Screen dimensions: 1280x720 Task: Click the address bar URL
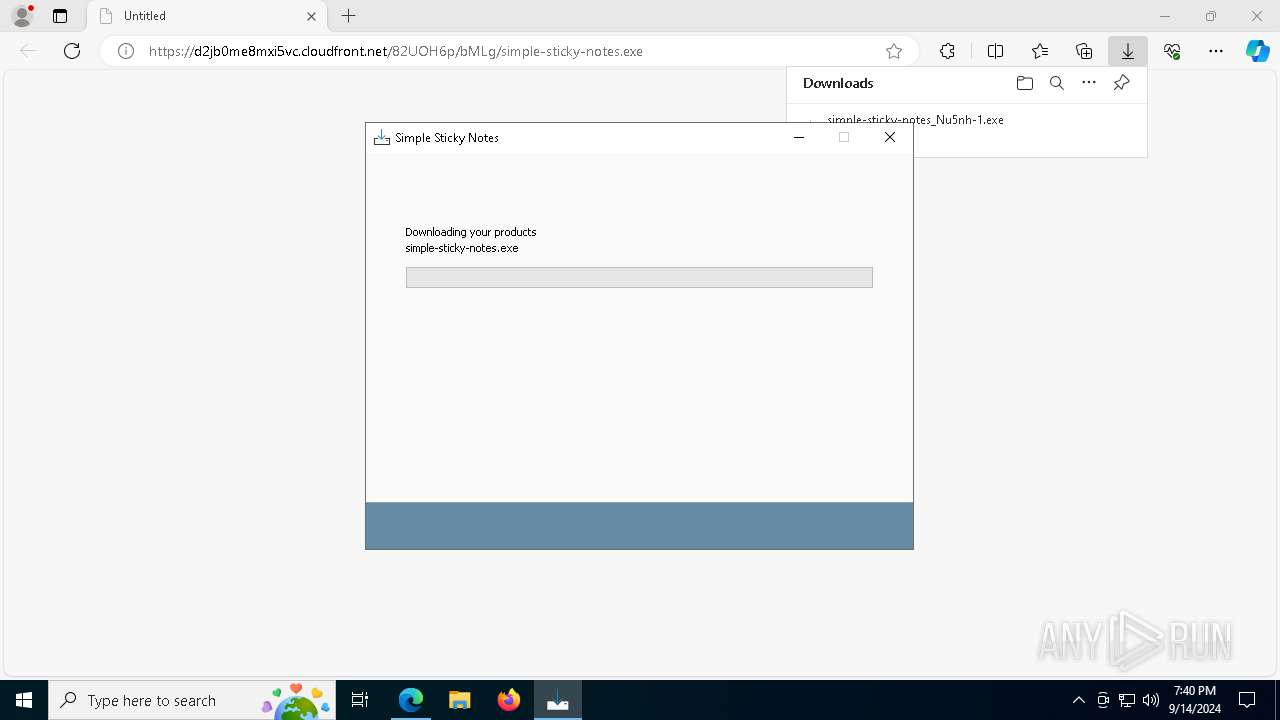tap(396, 51)
